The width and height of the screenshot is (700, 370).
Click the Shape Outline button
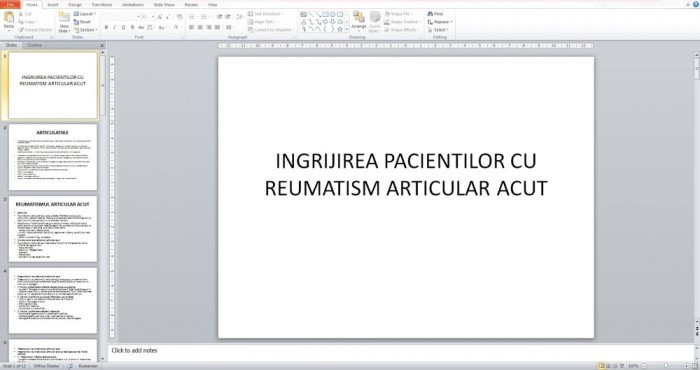[402, 22]
